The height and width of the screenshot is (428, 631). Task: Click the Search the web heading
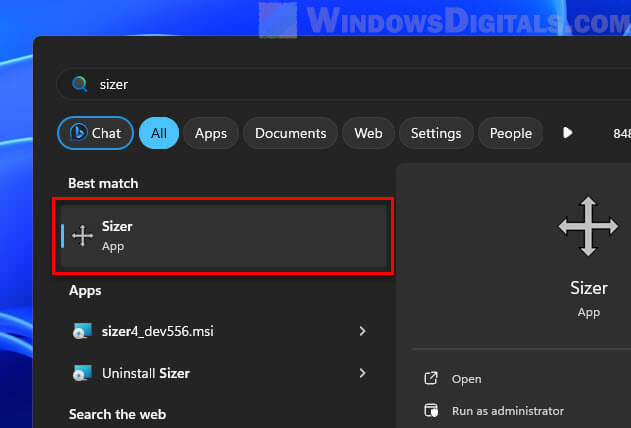[x=118, y=414]
